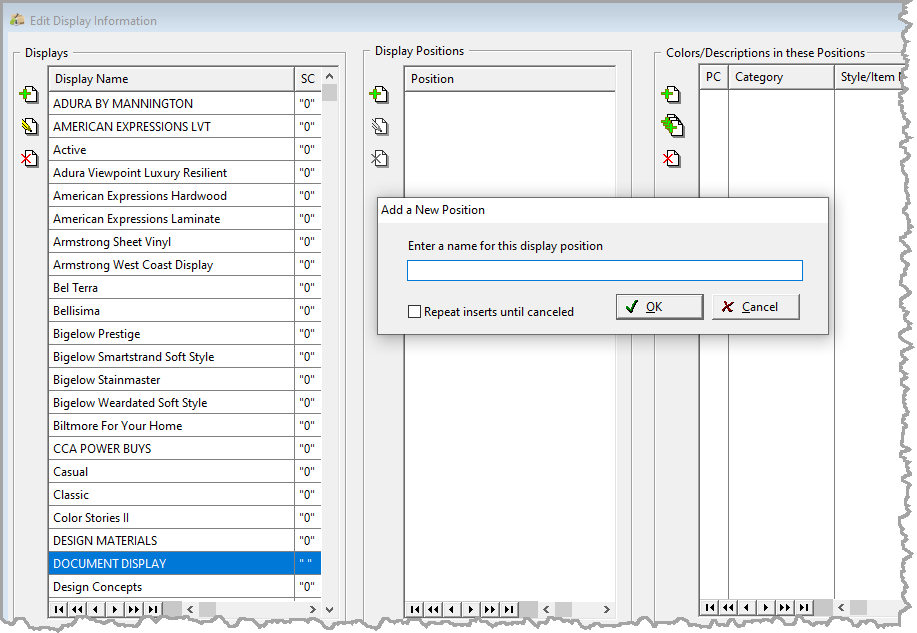The width and height of the screenshot is (917, 633).
Task: Click right arrow of Display Positions horizontal scrollbar
Action: pyautogui.click(x=606, y=609)
